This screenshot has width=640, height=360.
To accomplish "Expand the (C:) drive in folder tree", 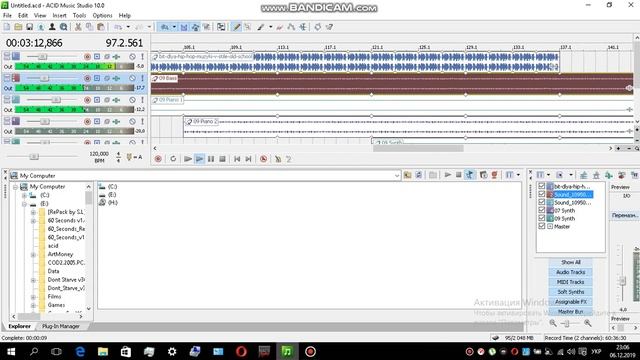I will point(24,195).
